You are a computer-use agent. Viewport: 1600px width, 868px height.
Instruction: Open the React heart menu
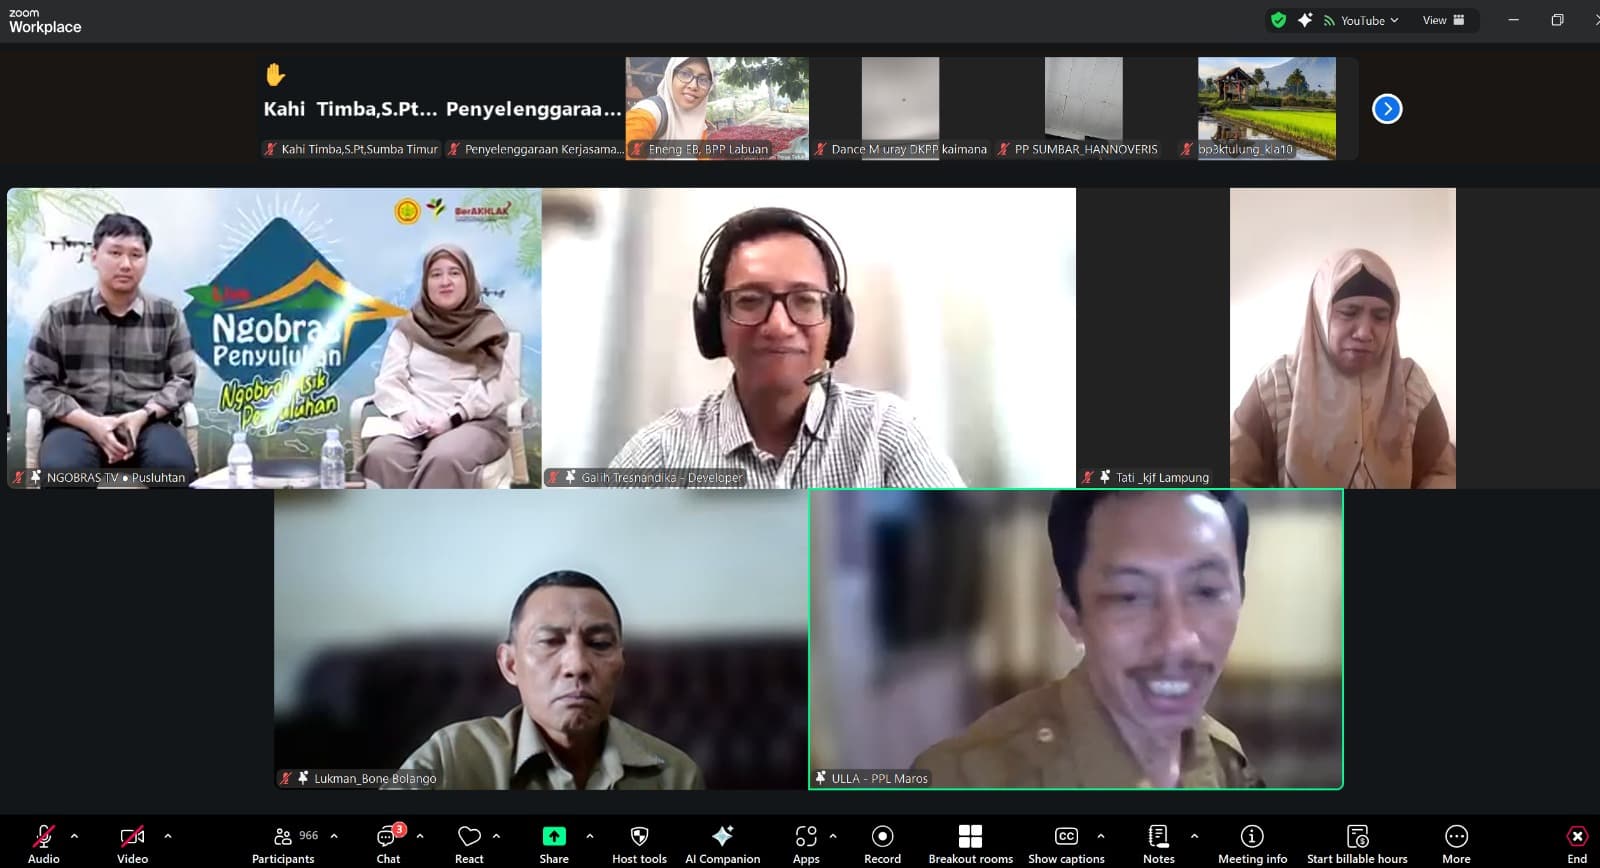pos(469,843)
